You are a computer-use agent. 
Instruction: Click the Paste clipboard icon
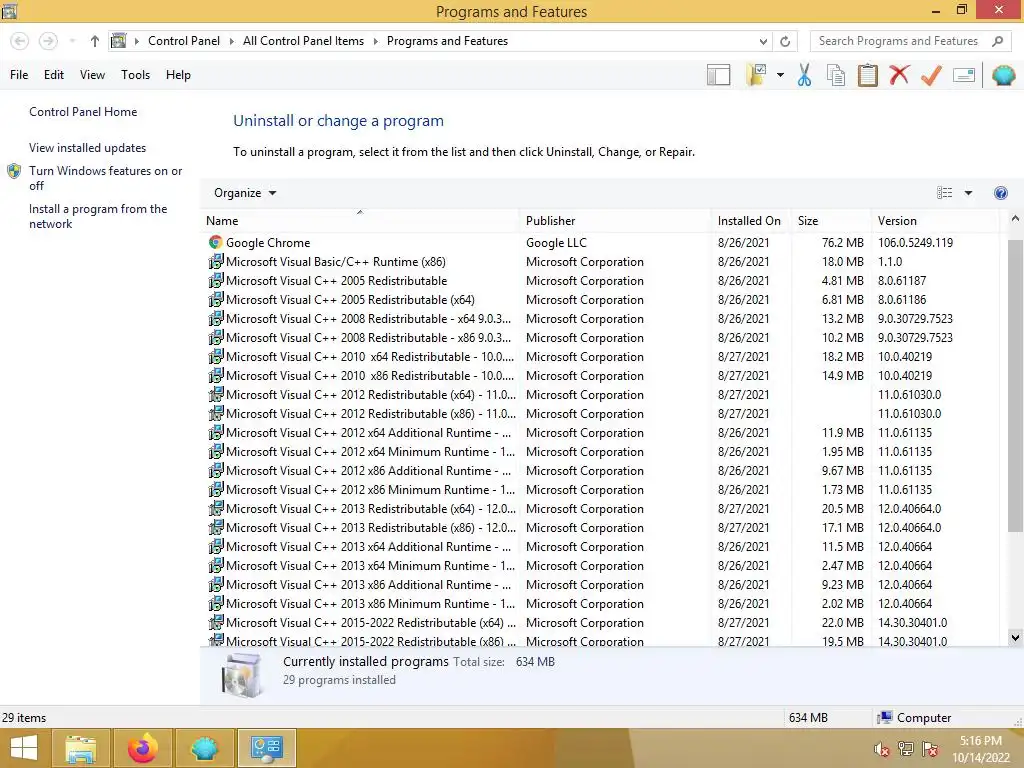(867, 75)
